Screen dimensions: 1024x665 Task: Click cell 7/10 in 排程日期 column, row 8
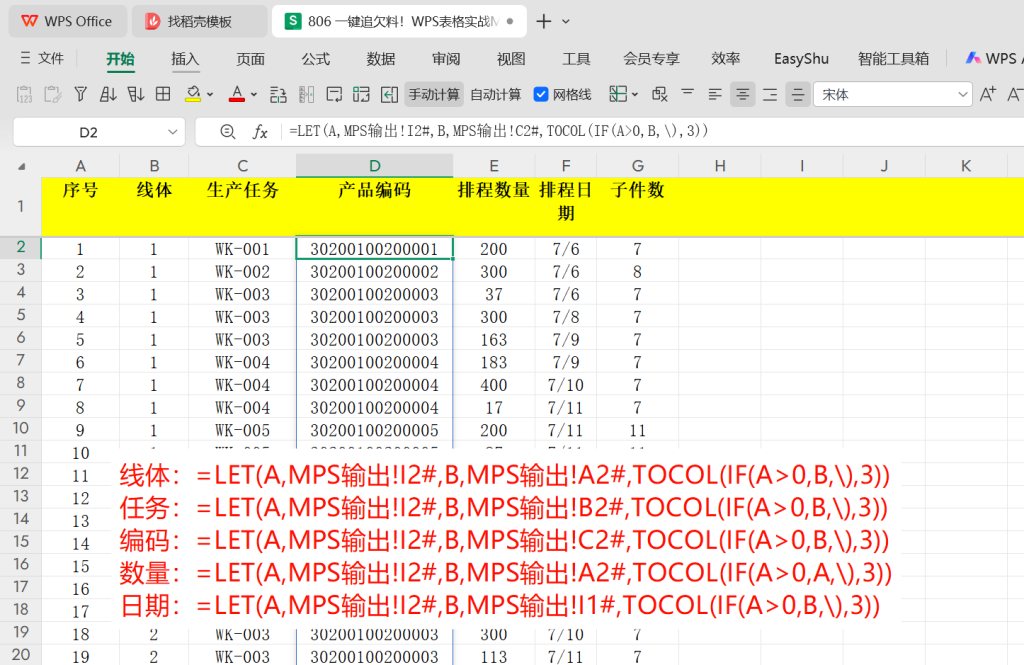coord(566,385)
